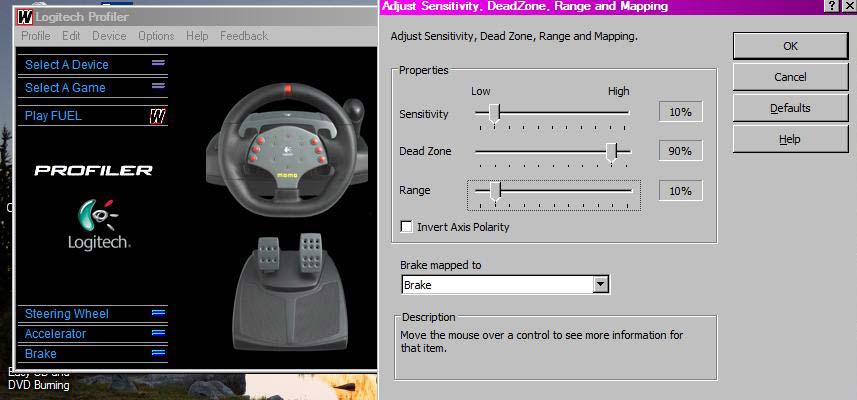Click the steering wheel image in Profiler
This screenshot has width=857, height=400.
click(x=286, y=150)
